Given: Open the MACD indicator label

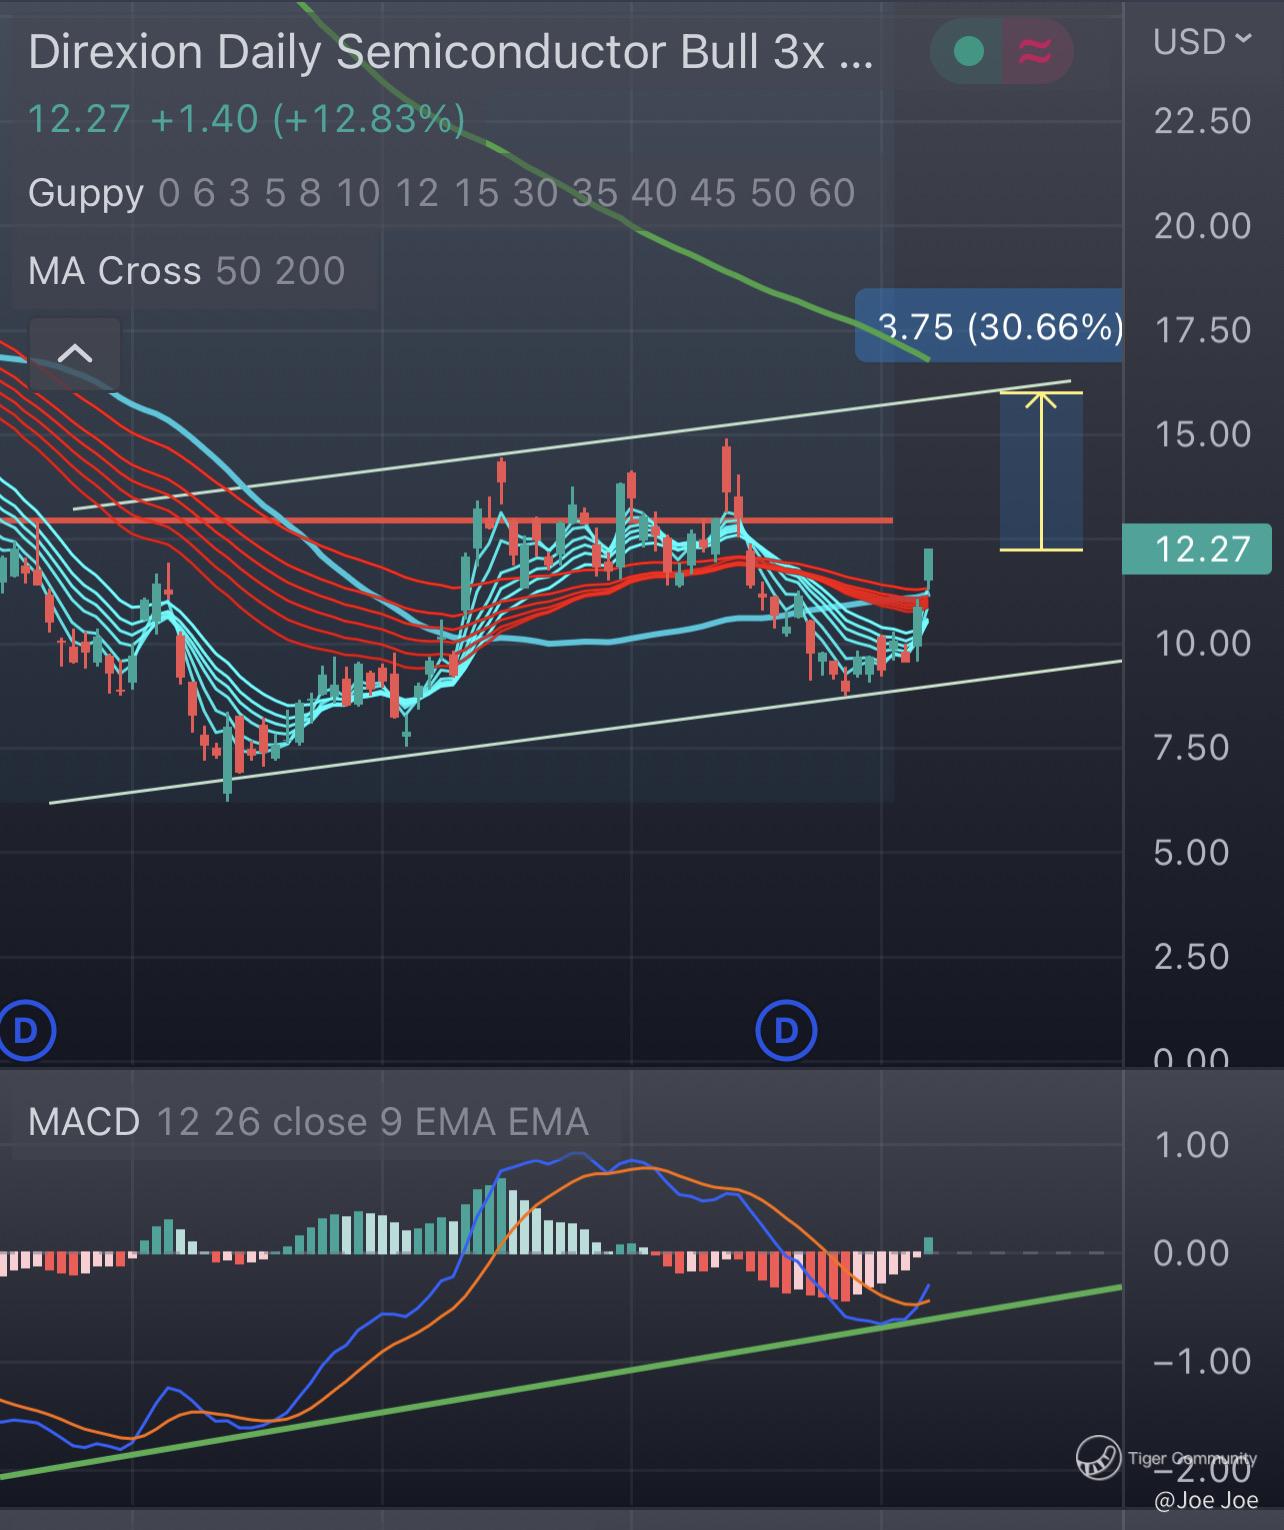Looking at the screenshot, I should 308,1122.
